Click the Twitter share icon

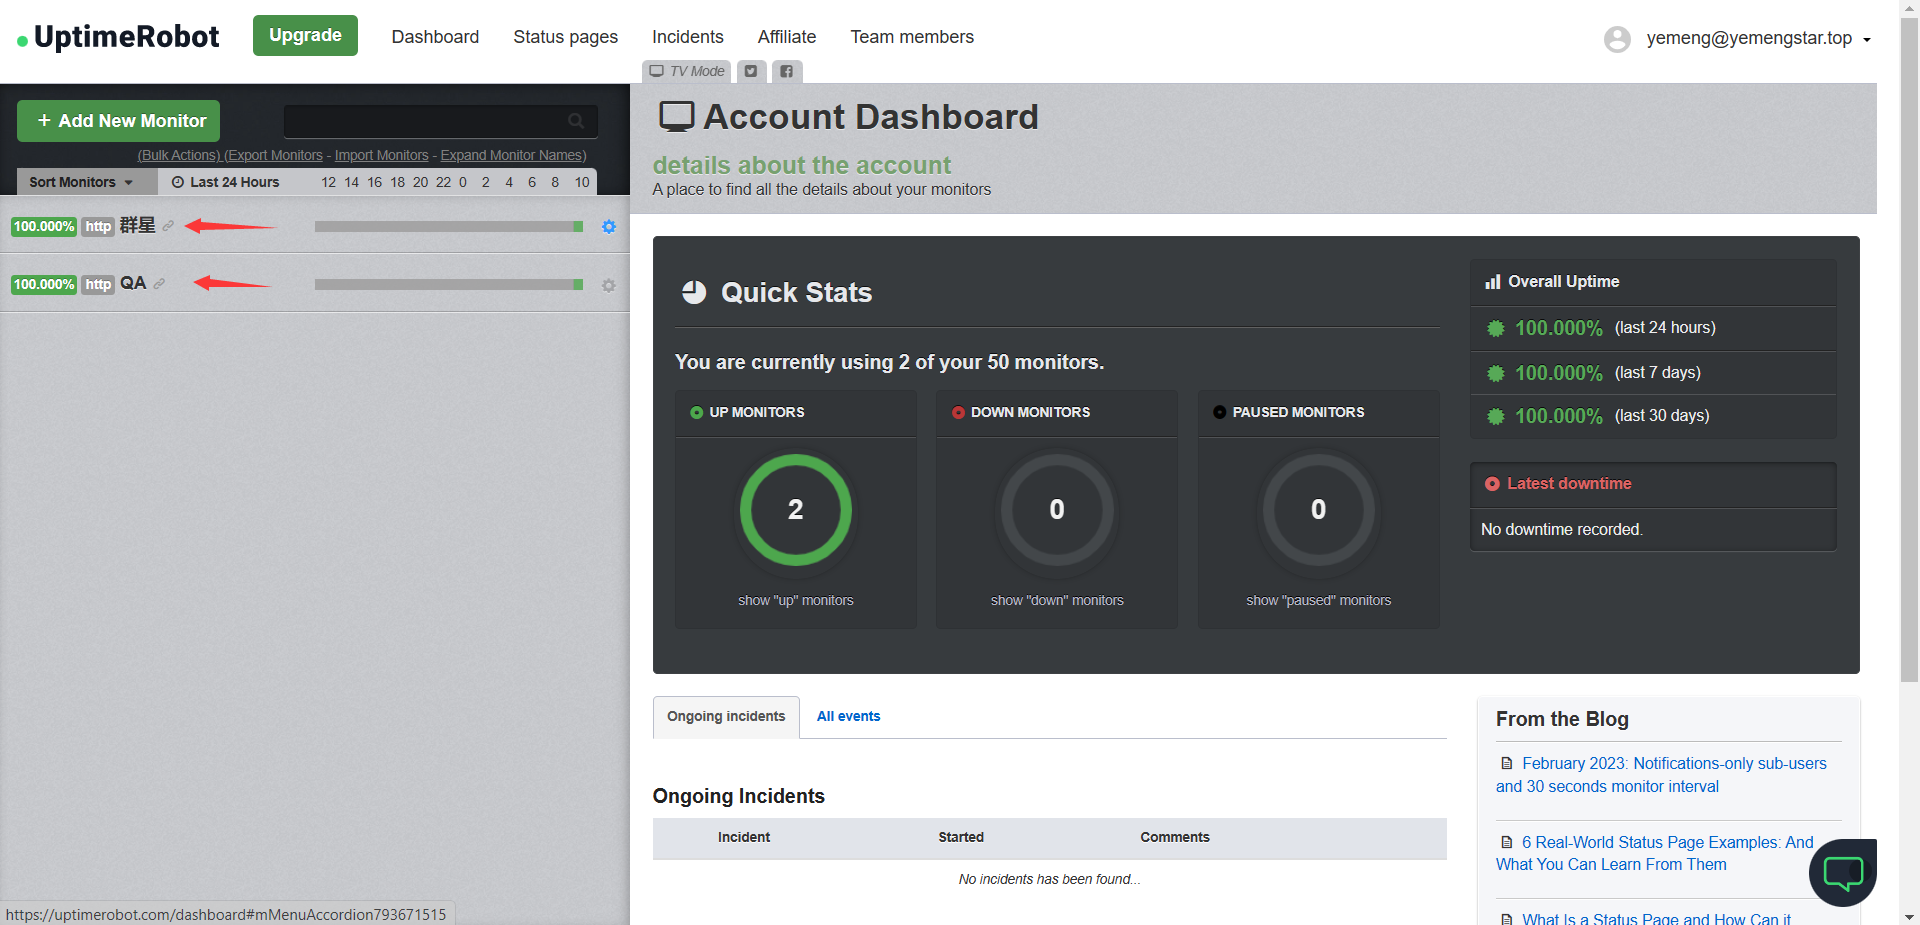click(751, 71)
